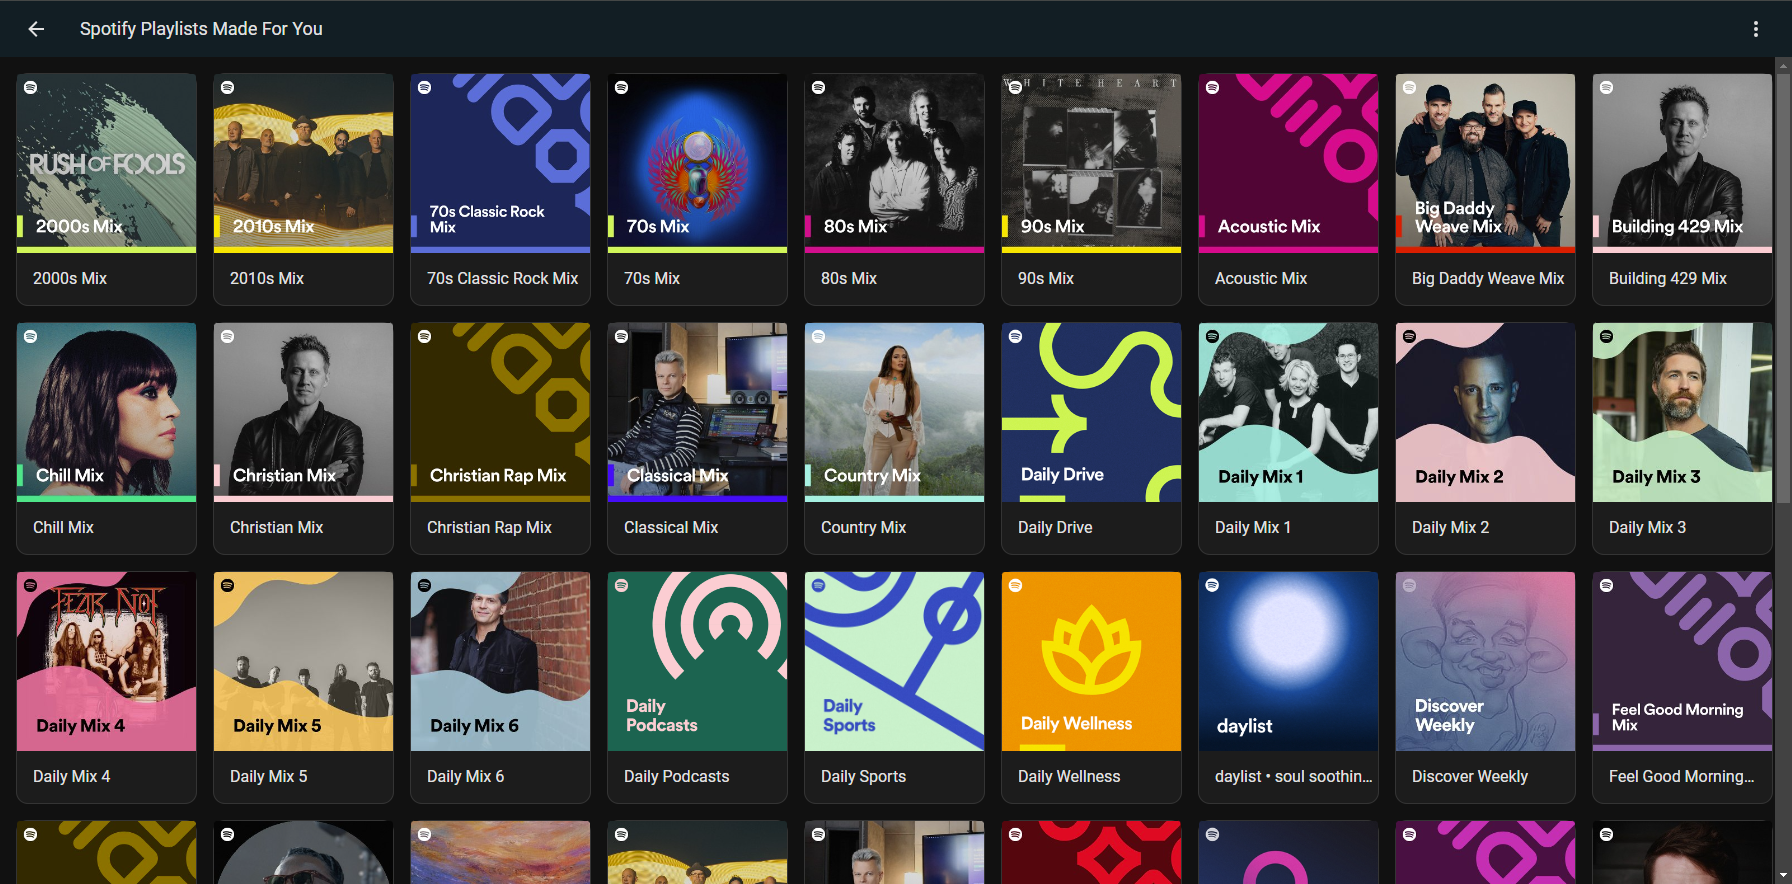This screenshot has height=884, width=1792.
Task: Open the Acoustic Mix cover
Action: pos(1289,163)
